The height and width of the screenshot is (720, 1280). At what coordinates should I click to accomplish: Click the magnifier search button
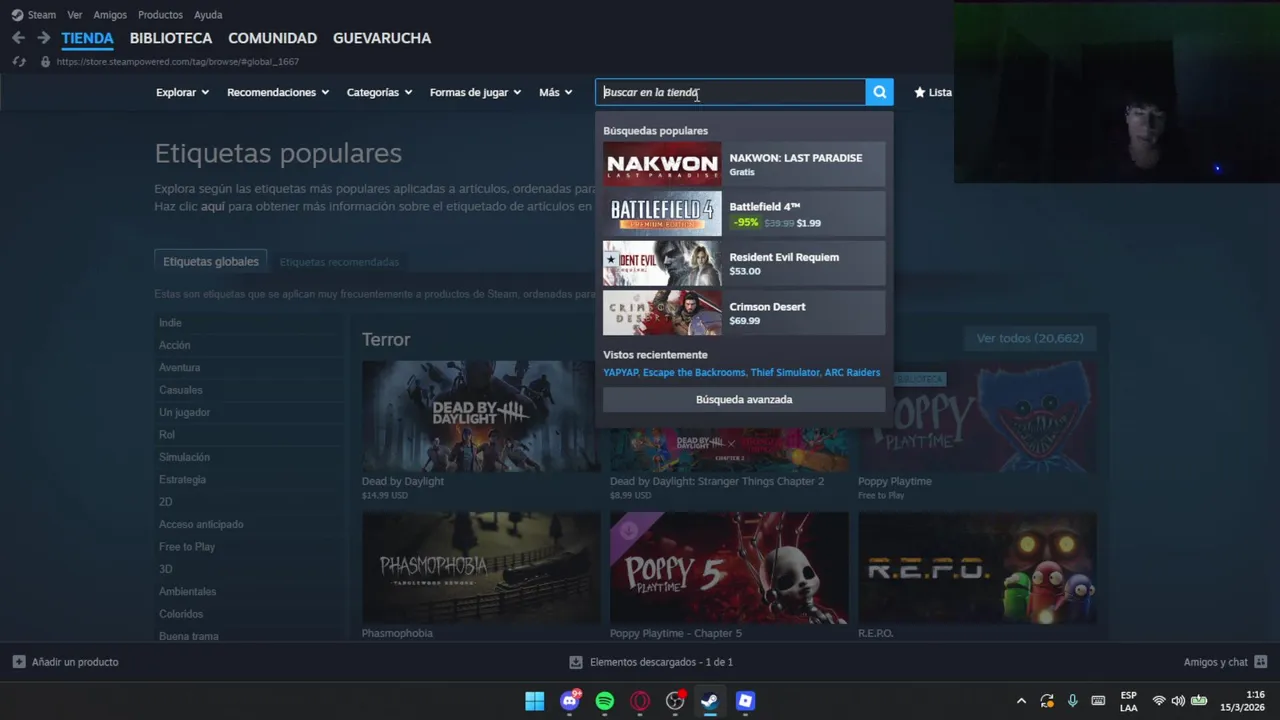tap(879, 92)
